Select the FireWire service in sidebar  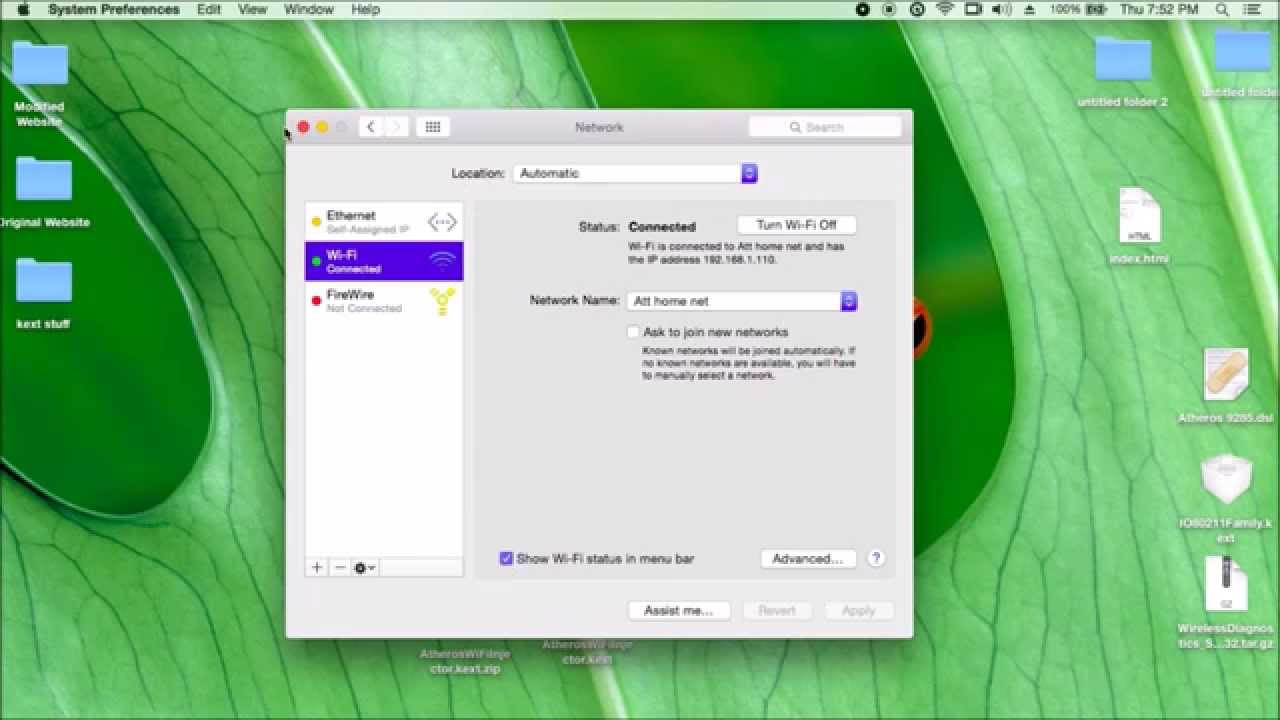pos(384,301)
